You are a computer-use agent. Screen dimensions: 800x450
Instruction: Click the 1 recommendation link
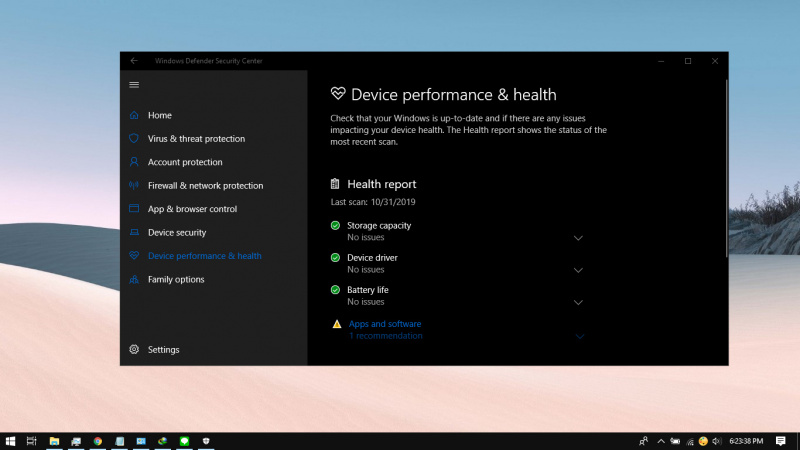tap(386, 336)
